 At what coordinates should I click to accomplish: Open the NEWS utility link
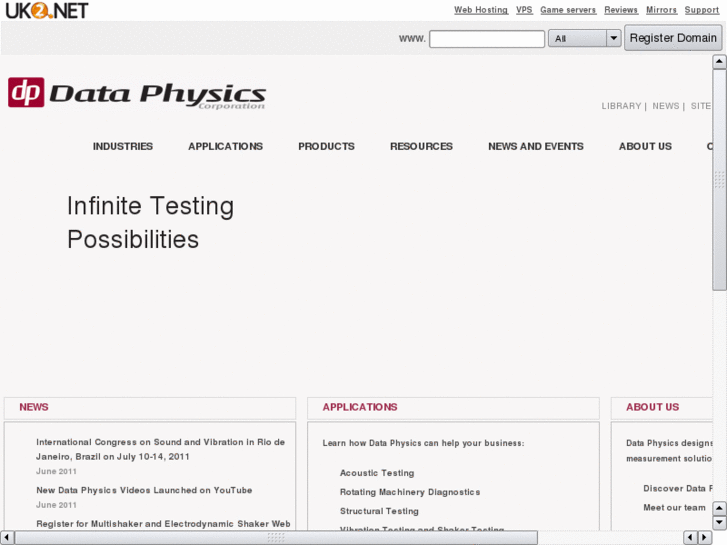pos(665,106)
